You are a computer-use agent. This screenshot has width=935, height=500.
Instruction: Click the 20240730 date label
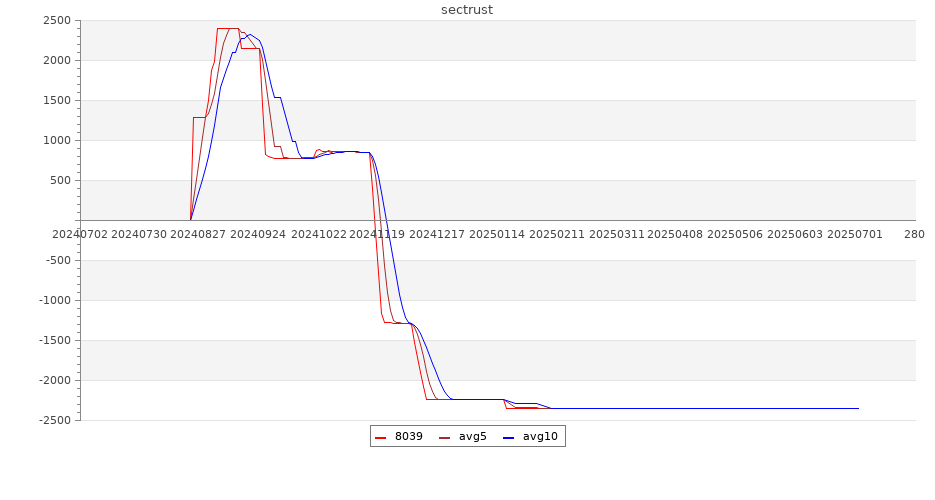click(139, 234)
